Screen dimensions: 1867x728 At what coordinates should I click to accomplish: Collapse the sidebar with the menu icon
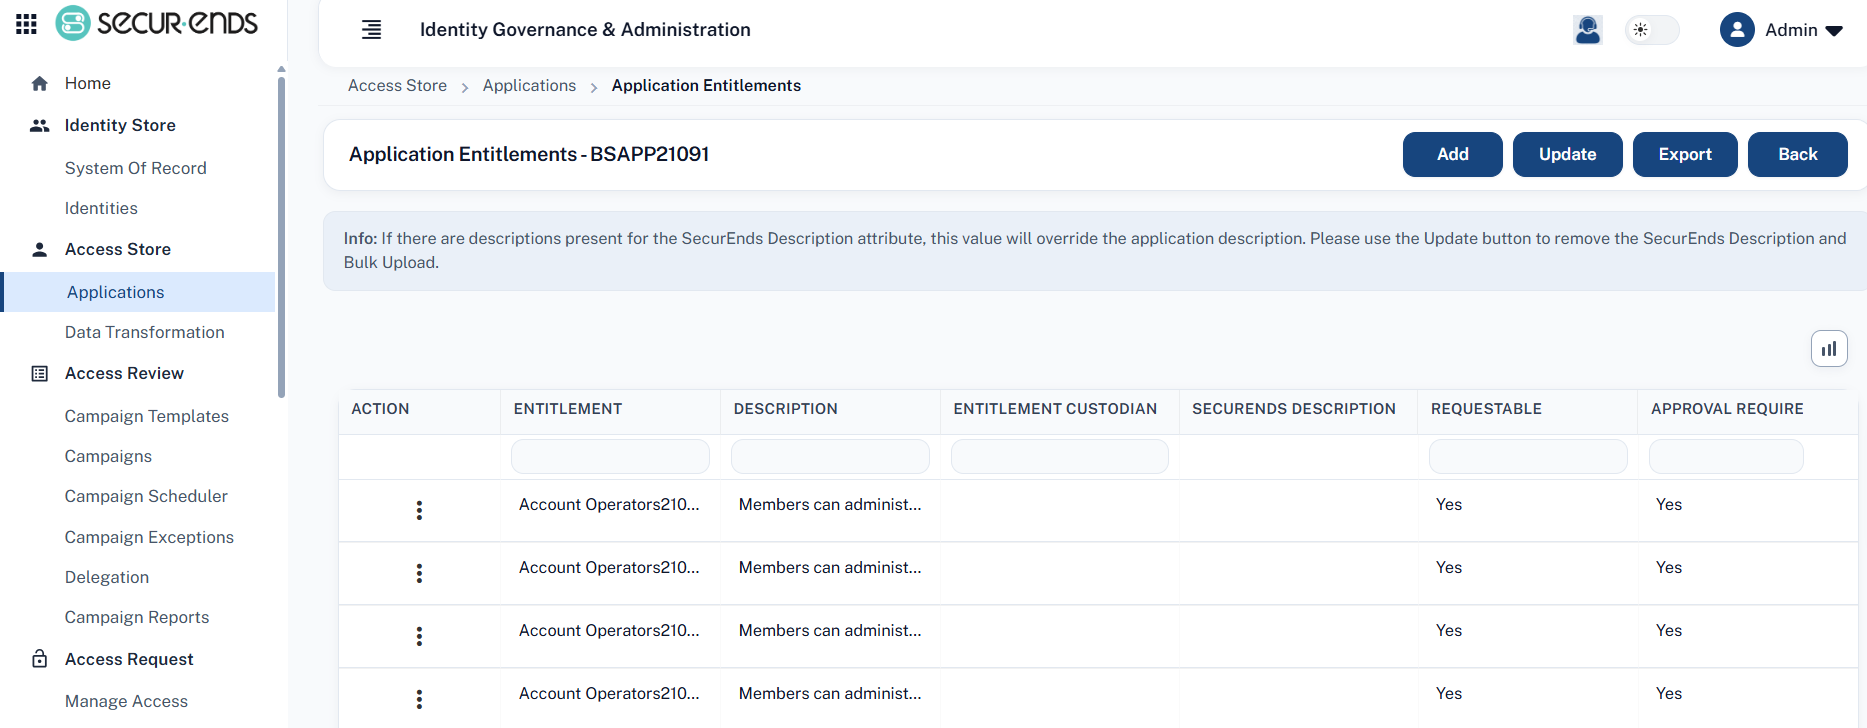coord(371,30)
